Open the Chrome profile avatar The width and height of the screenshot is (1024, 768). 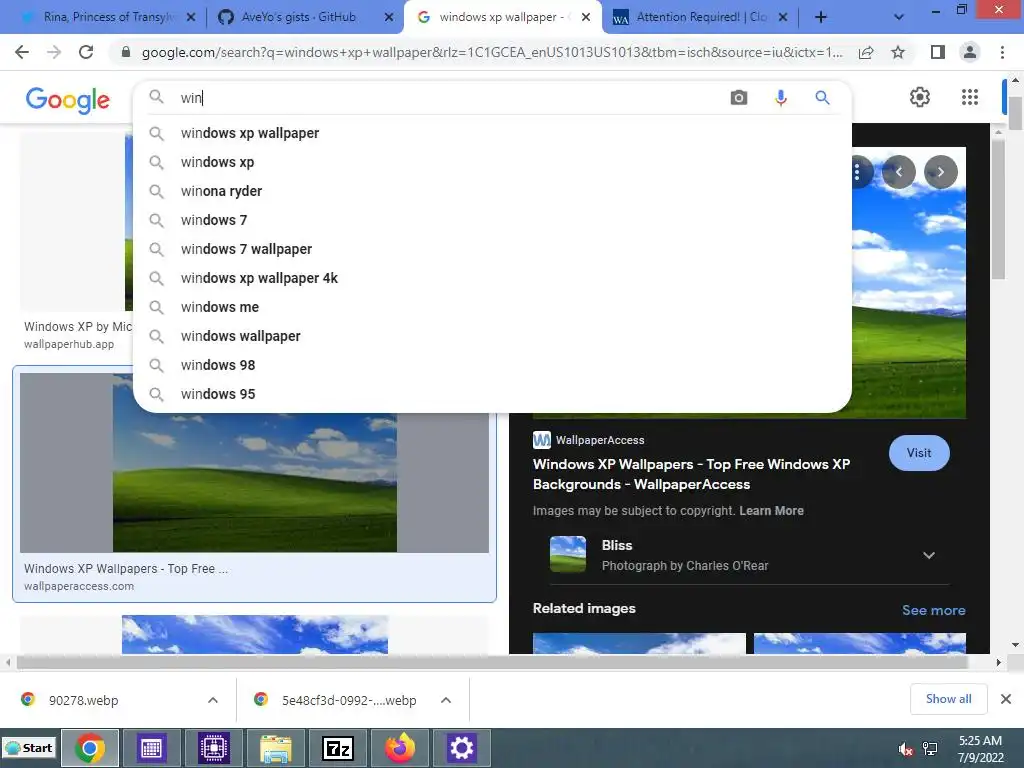970,52
